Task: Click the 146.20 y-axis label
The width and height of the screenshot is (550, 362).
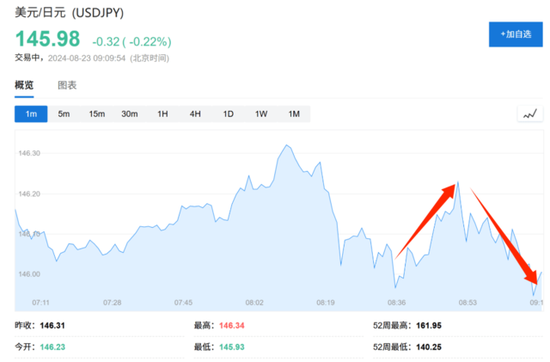Action: pos(29,194)
